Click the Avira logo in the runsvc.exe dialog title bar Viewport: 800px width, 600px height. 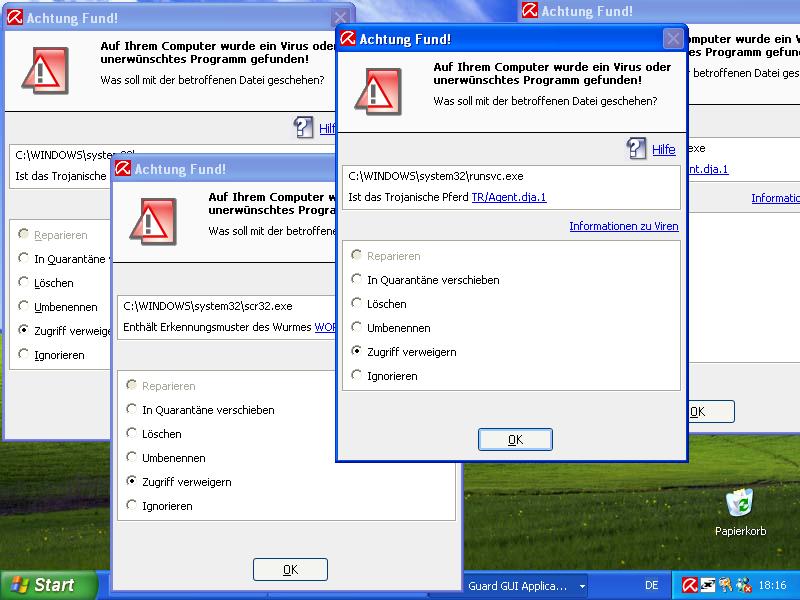pyautogui.click(x=348, y=38)
